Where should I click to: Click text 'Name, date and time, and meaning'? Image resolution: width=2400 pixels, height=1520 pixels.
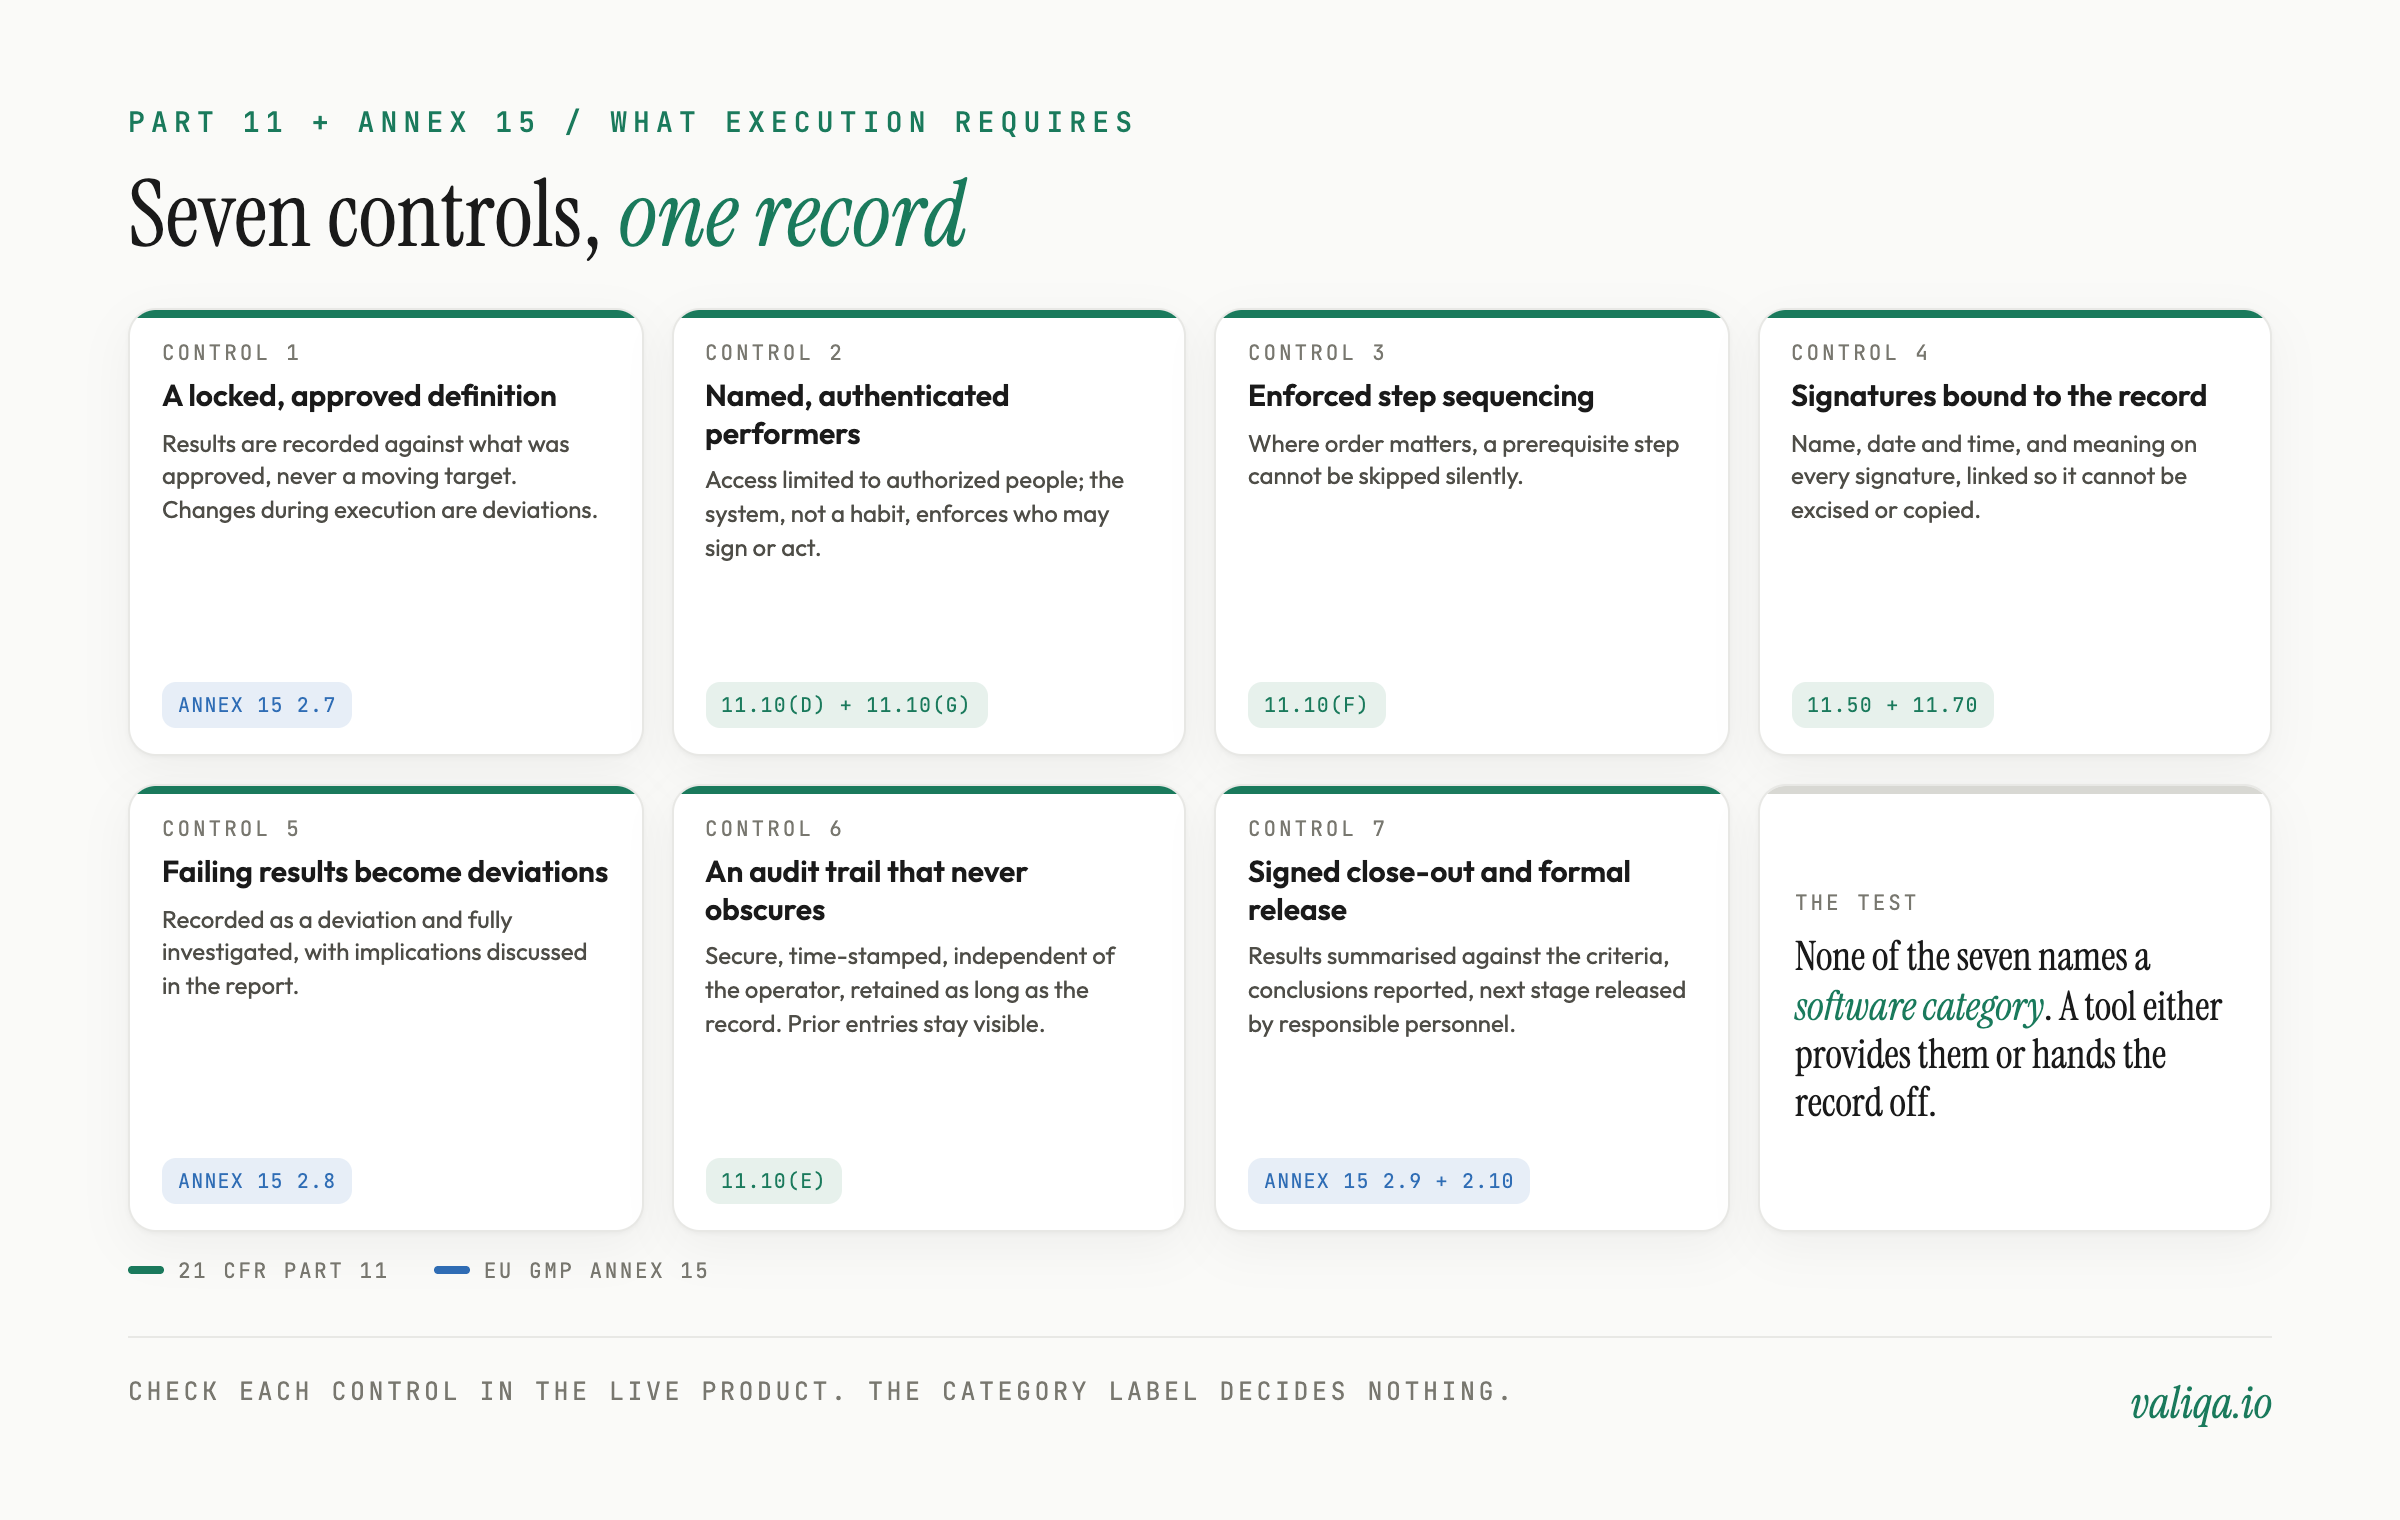coord(1978,444)
